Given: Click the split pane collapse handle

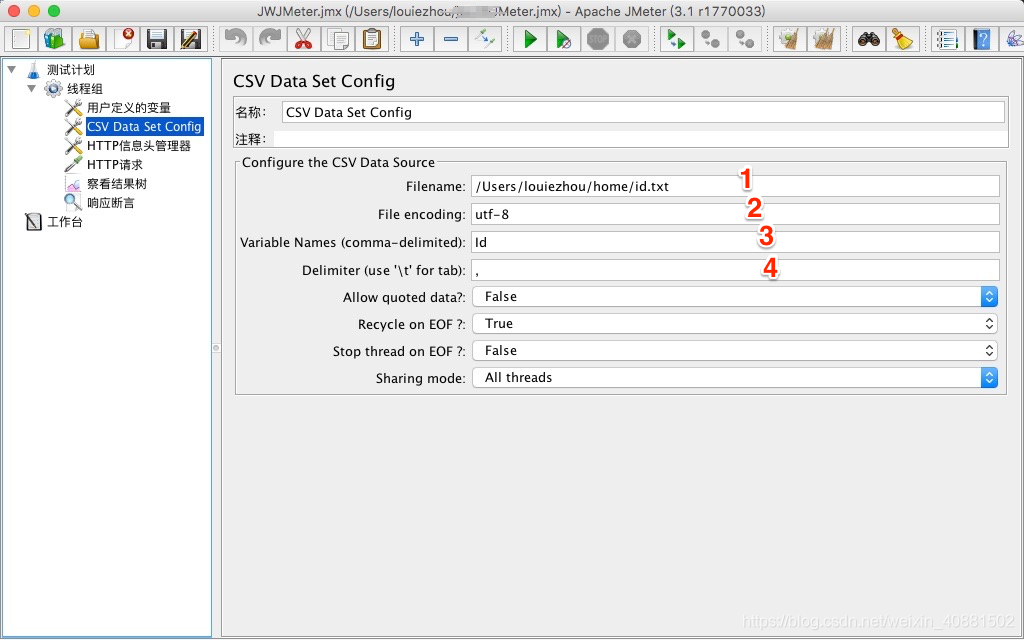Looking at the screenshot, I should [216, 348].
